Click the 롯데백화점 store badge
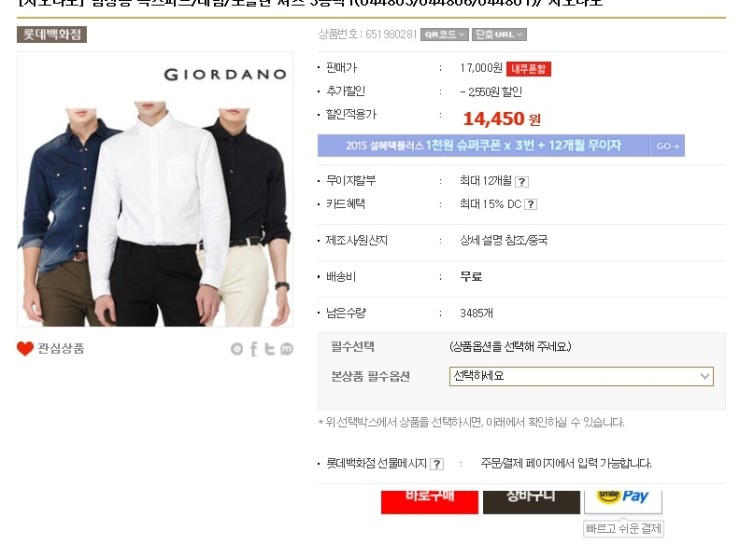Screen dimensions: 740x558 pos(52,34)
